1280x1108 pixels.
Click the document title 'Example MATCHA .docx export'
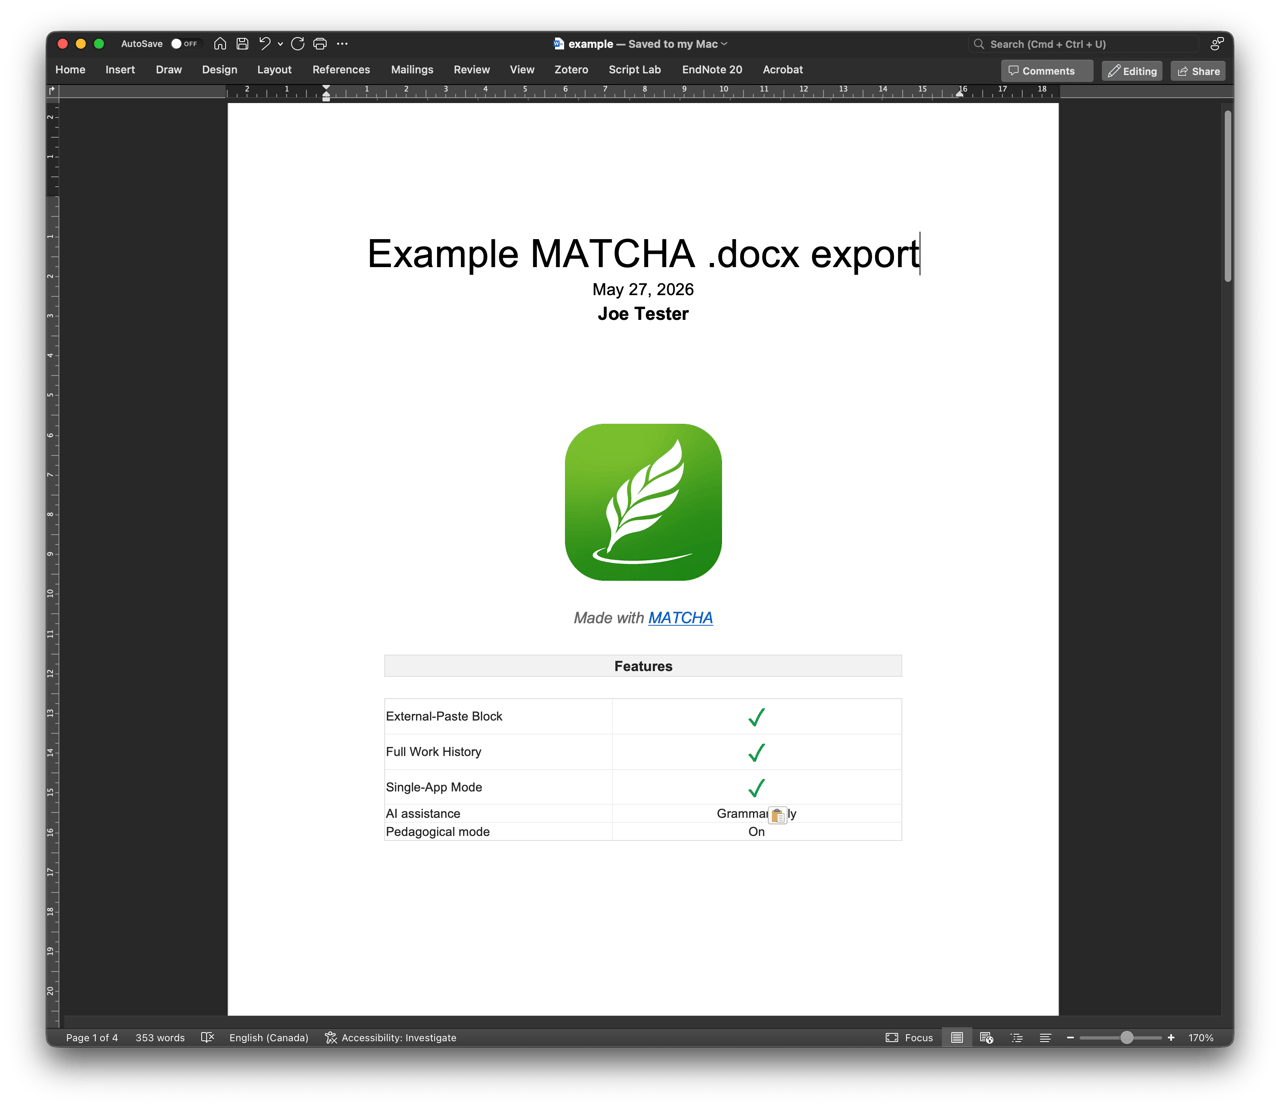tap(643, 254)
